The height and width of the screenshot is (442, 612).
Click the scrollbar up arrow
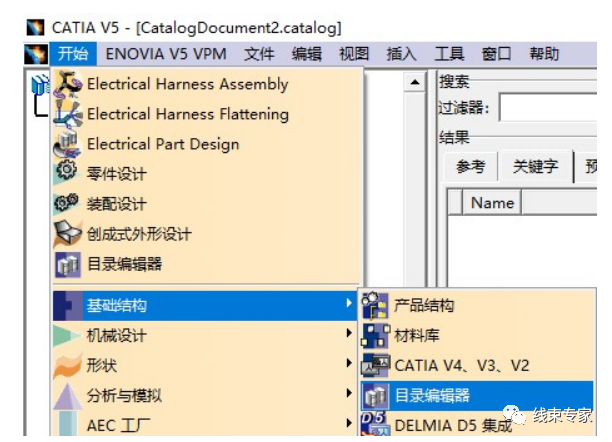click(x=415, y=82)
